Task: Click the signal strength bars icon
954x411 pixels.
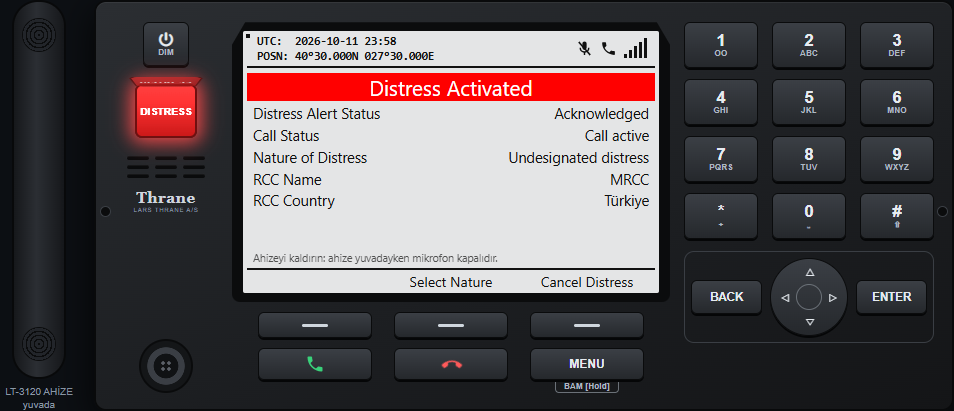Action: [636, 48]
